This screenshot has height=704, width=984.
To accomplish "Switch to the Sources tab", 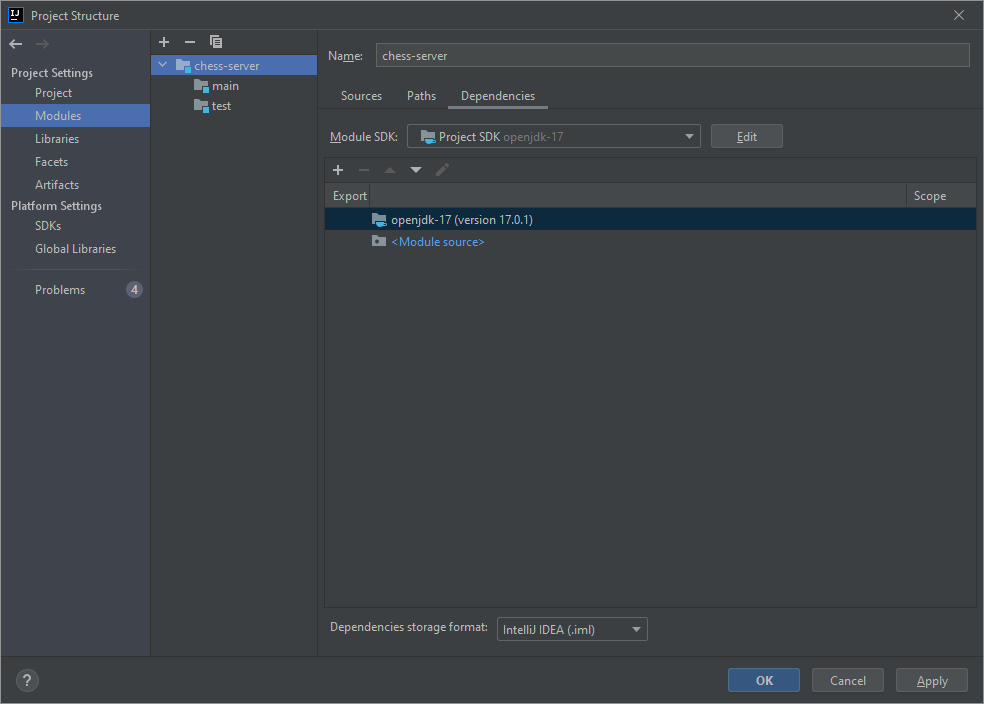I will (x=361, y=96).
